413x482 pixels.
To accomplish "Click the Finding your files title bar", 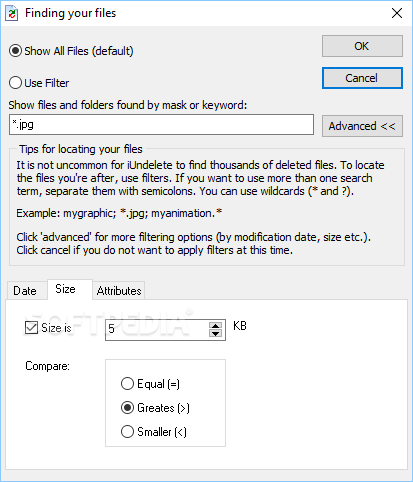I will 200,13.
